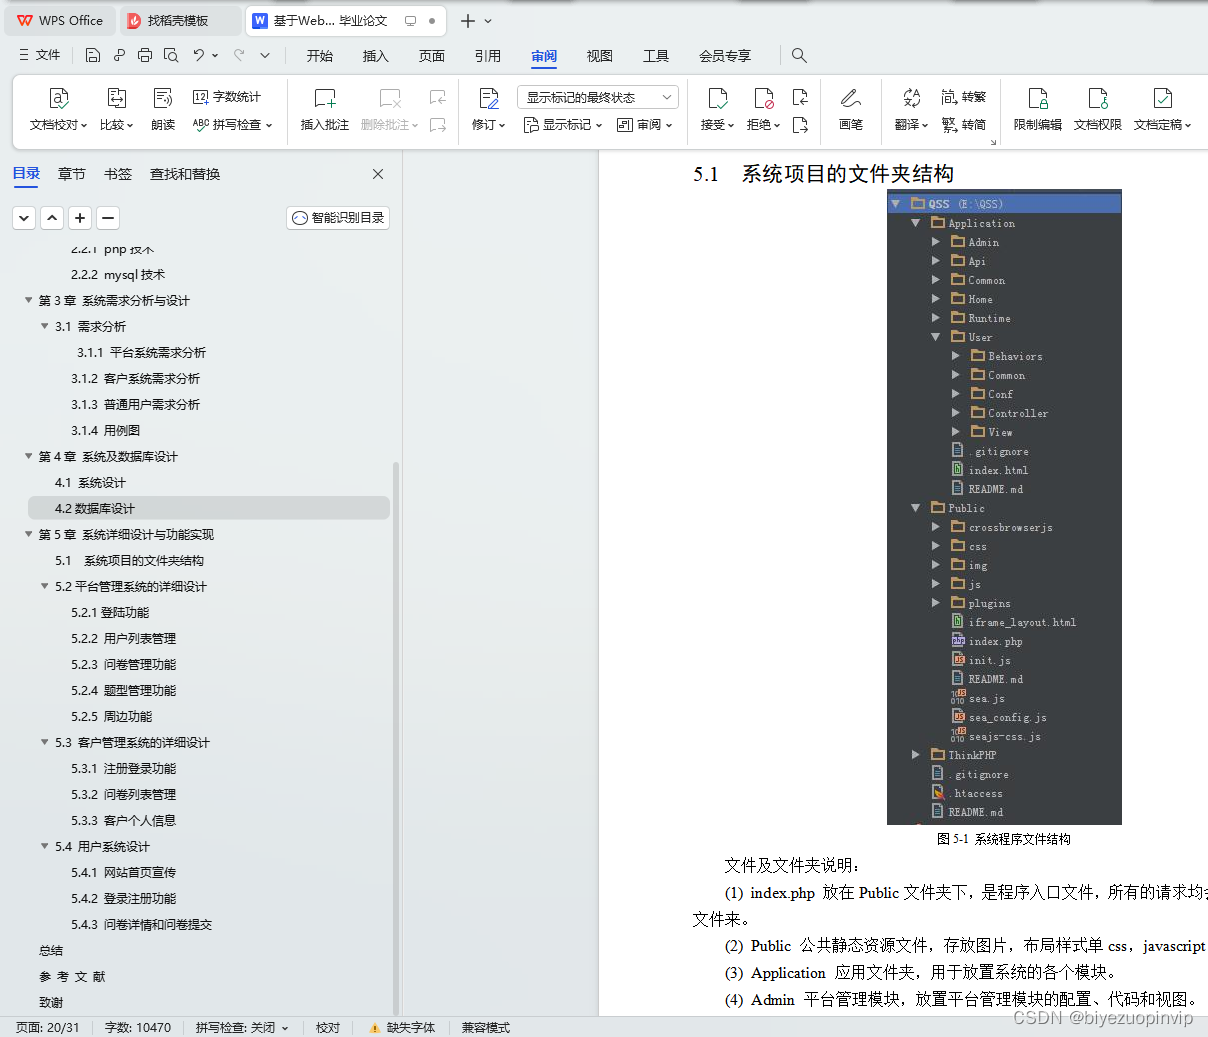Toggle 兼容模式 in the status bar

(x=485, y=1027)
